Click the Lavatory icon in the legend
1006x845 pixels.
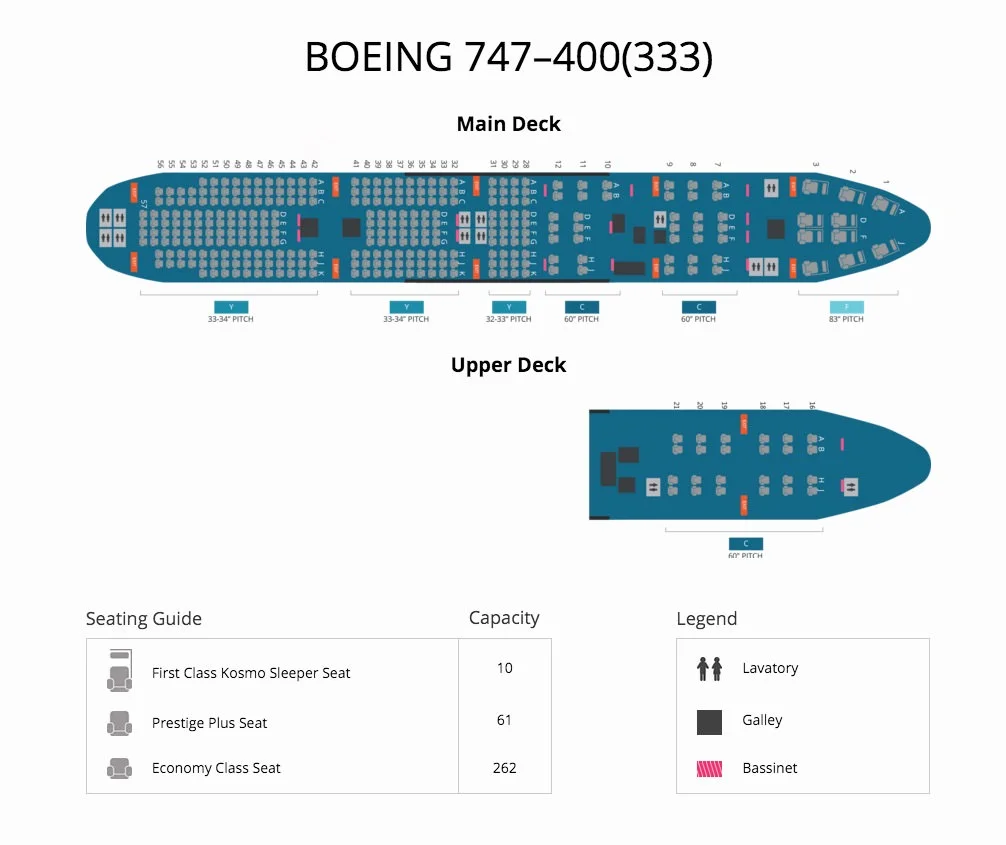709,669
